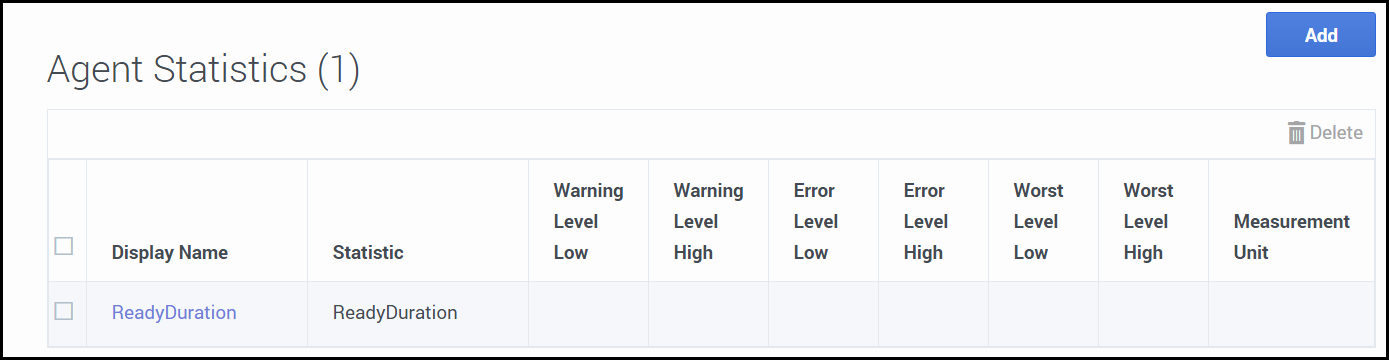Click the Add button
This screenshot has width=1389, height=360.
(x=1320, y=35)
